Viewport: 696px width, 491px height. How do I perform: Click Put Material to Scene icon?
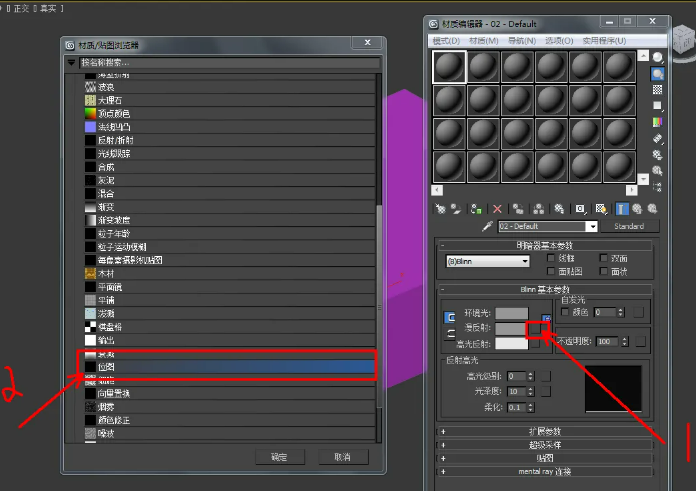(455, 209)
